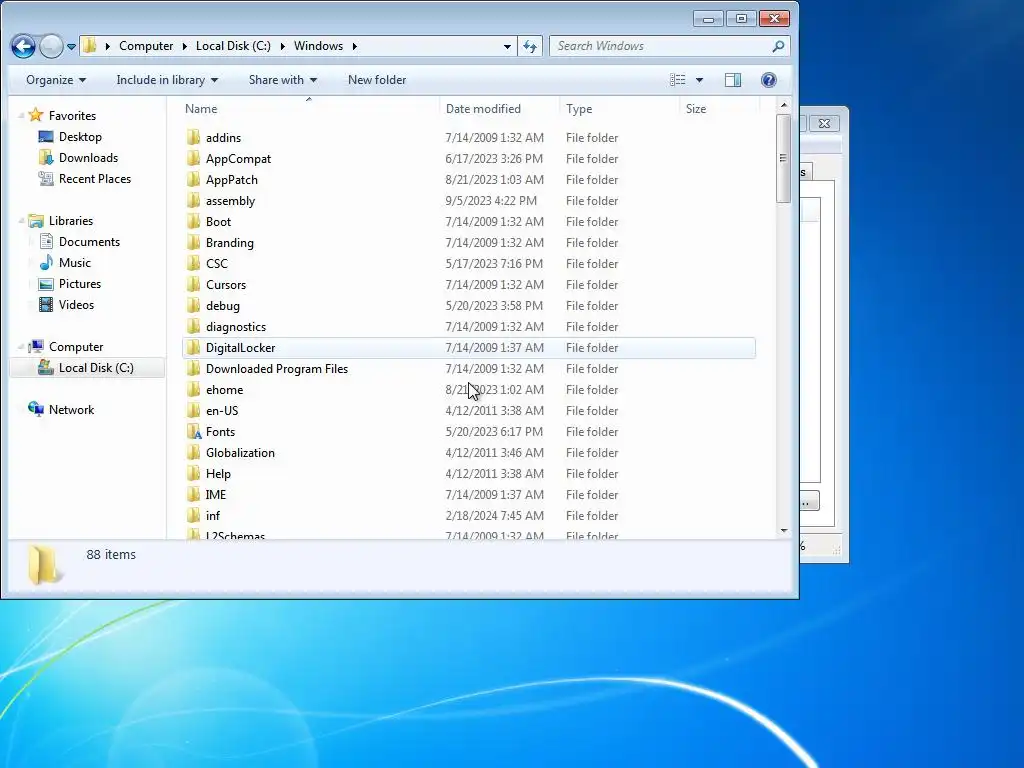Select the diagnostics folder icon
This screenshot has height=768, width=1024.
point(193,326)
